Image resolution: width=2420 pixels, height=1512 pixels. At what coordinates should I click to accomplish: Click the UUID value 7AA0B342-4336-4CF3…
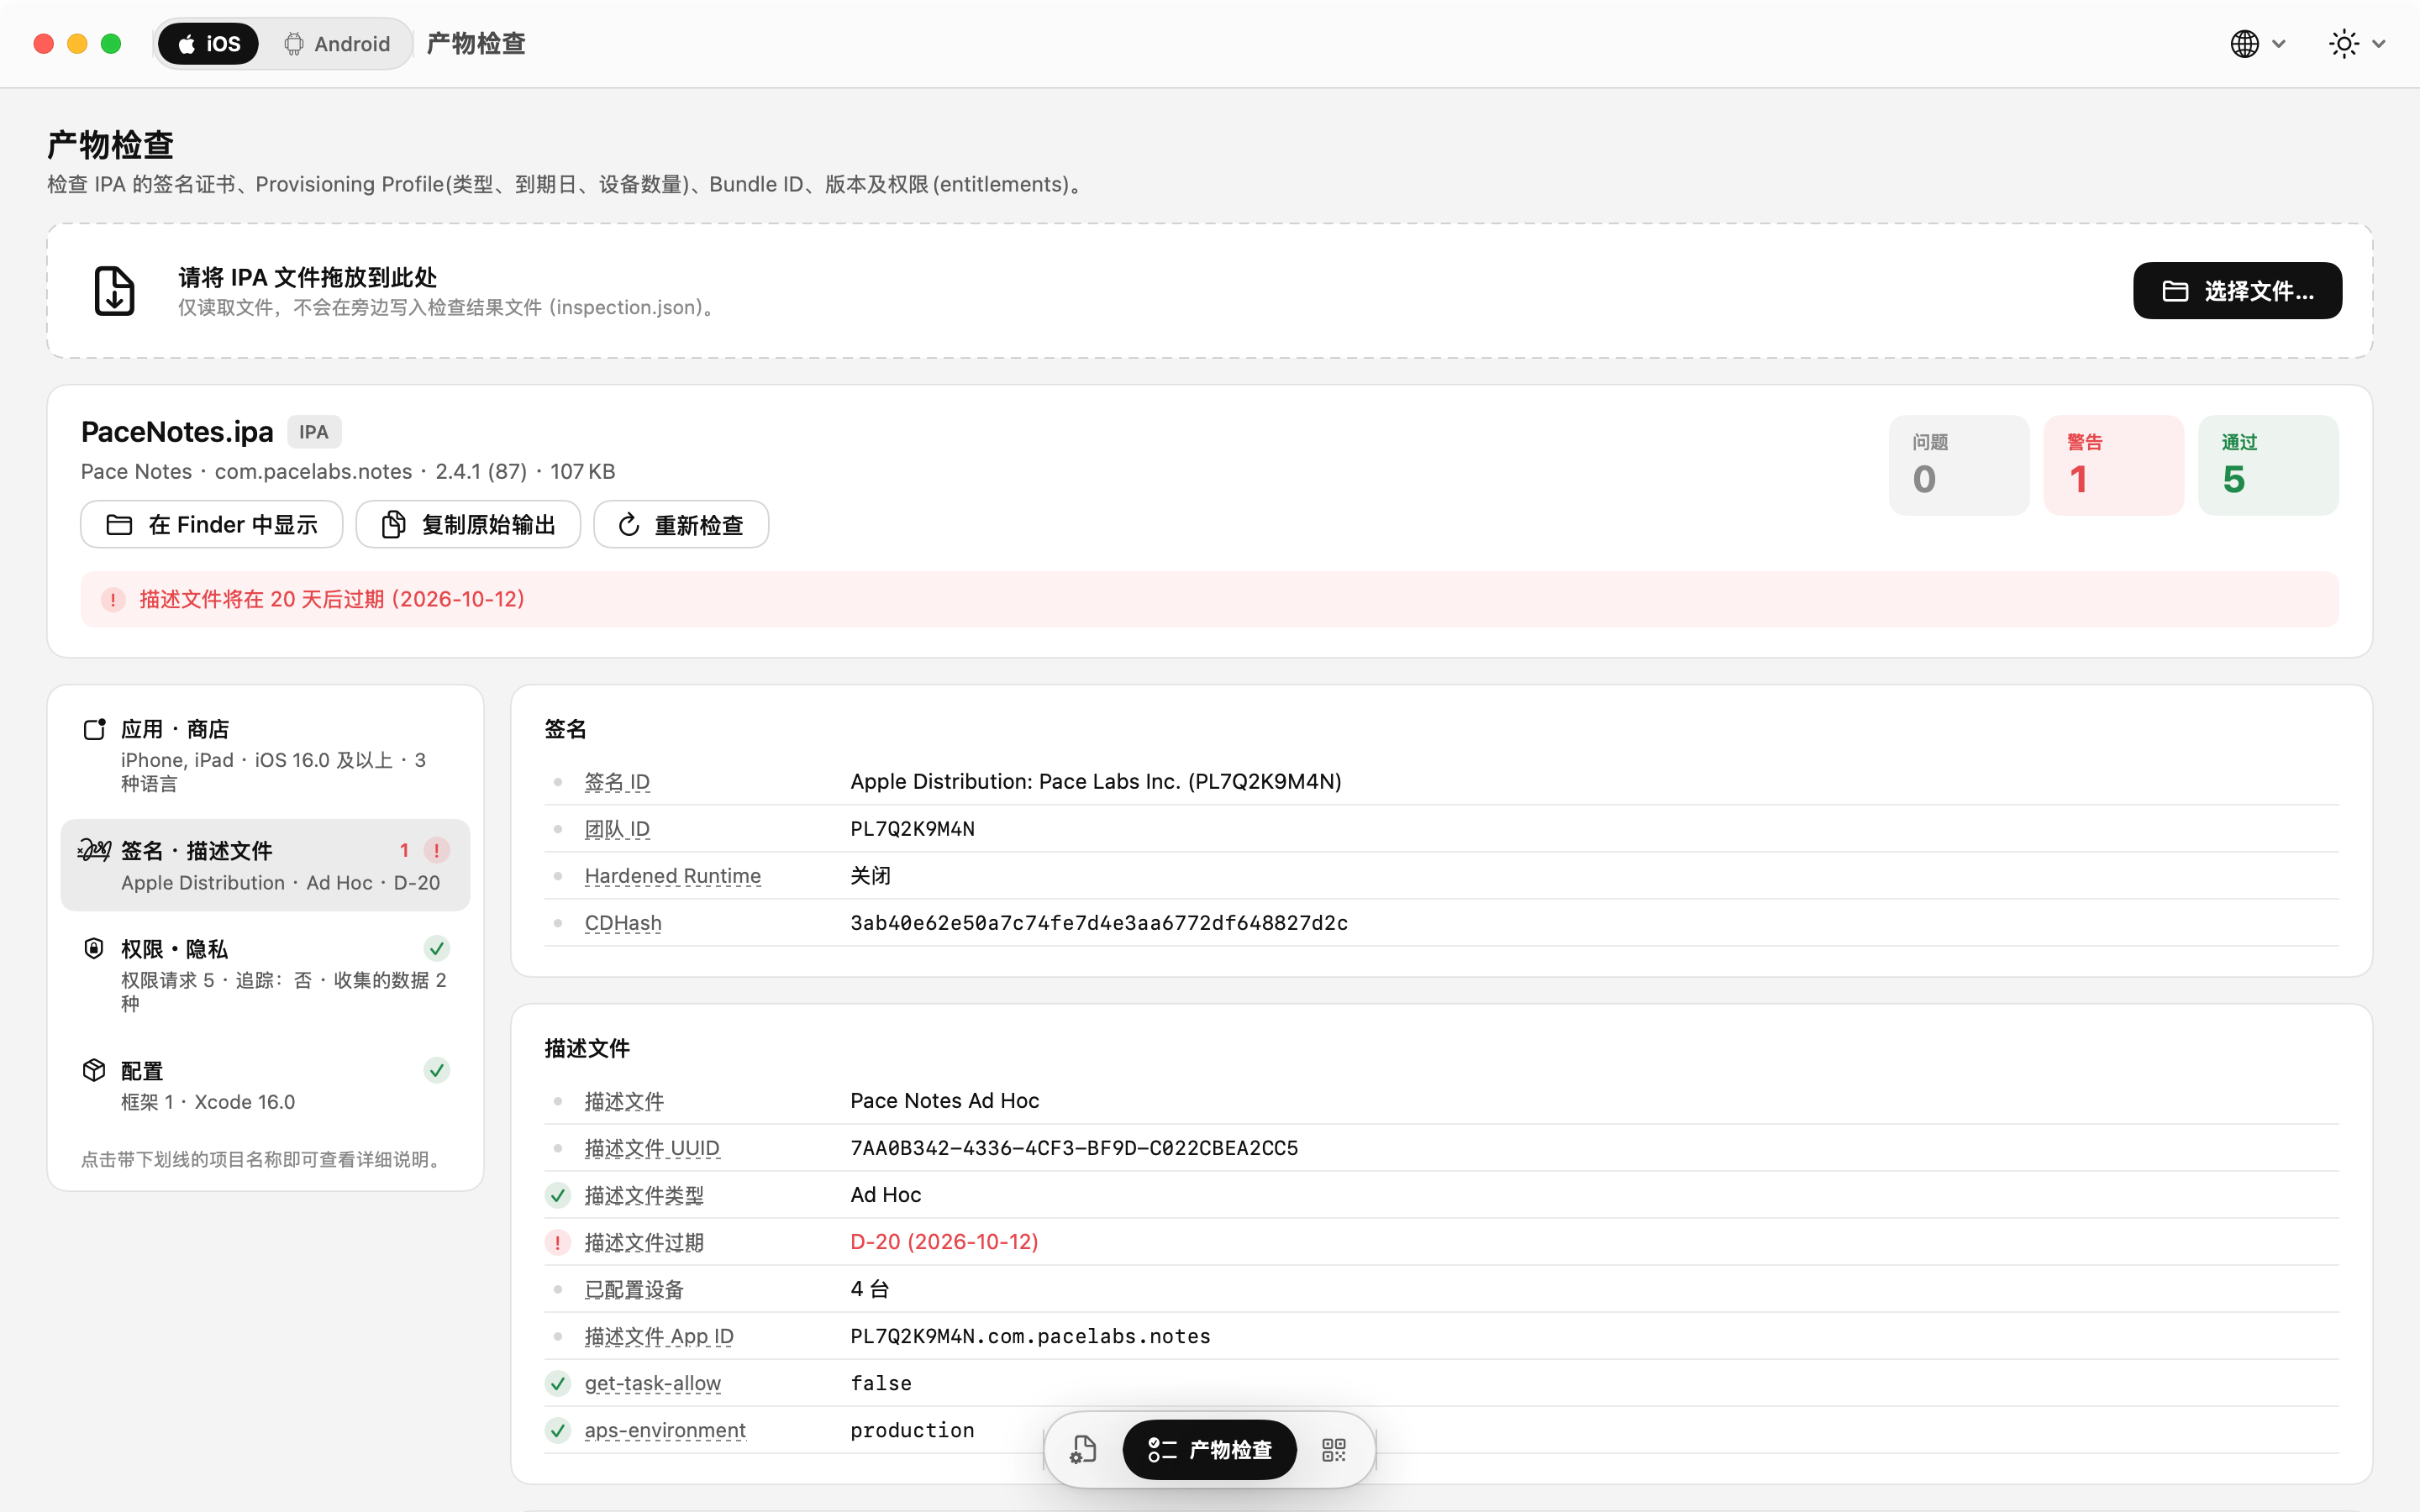point(1074,1148)
